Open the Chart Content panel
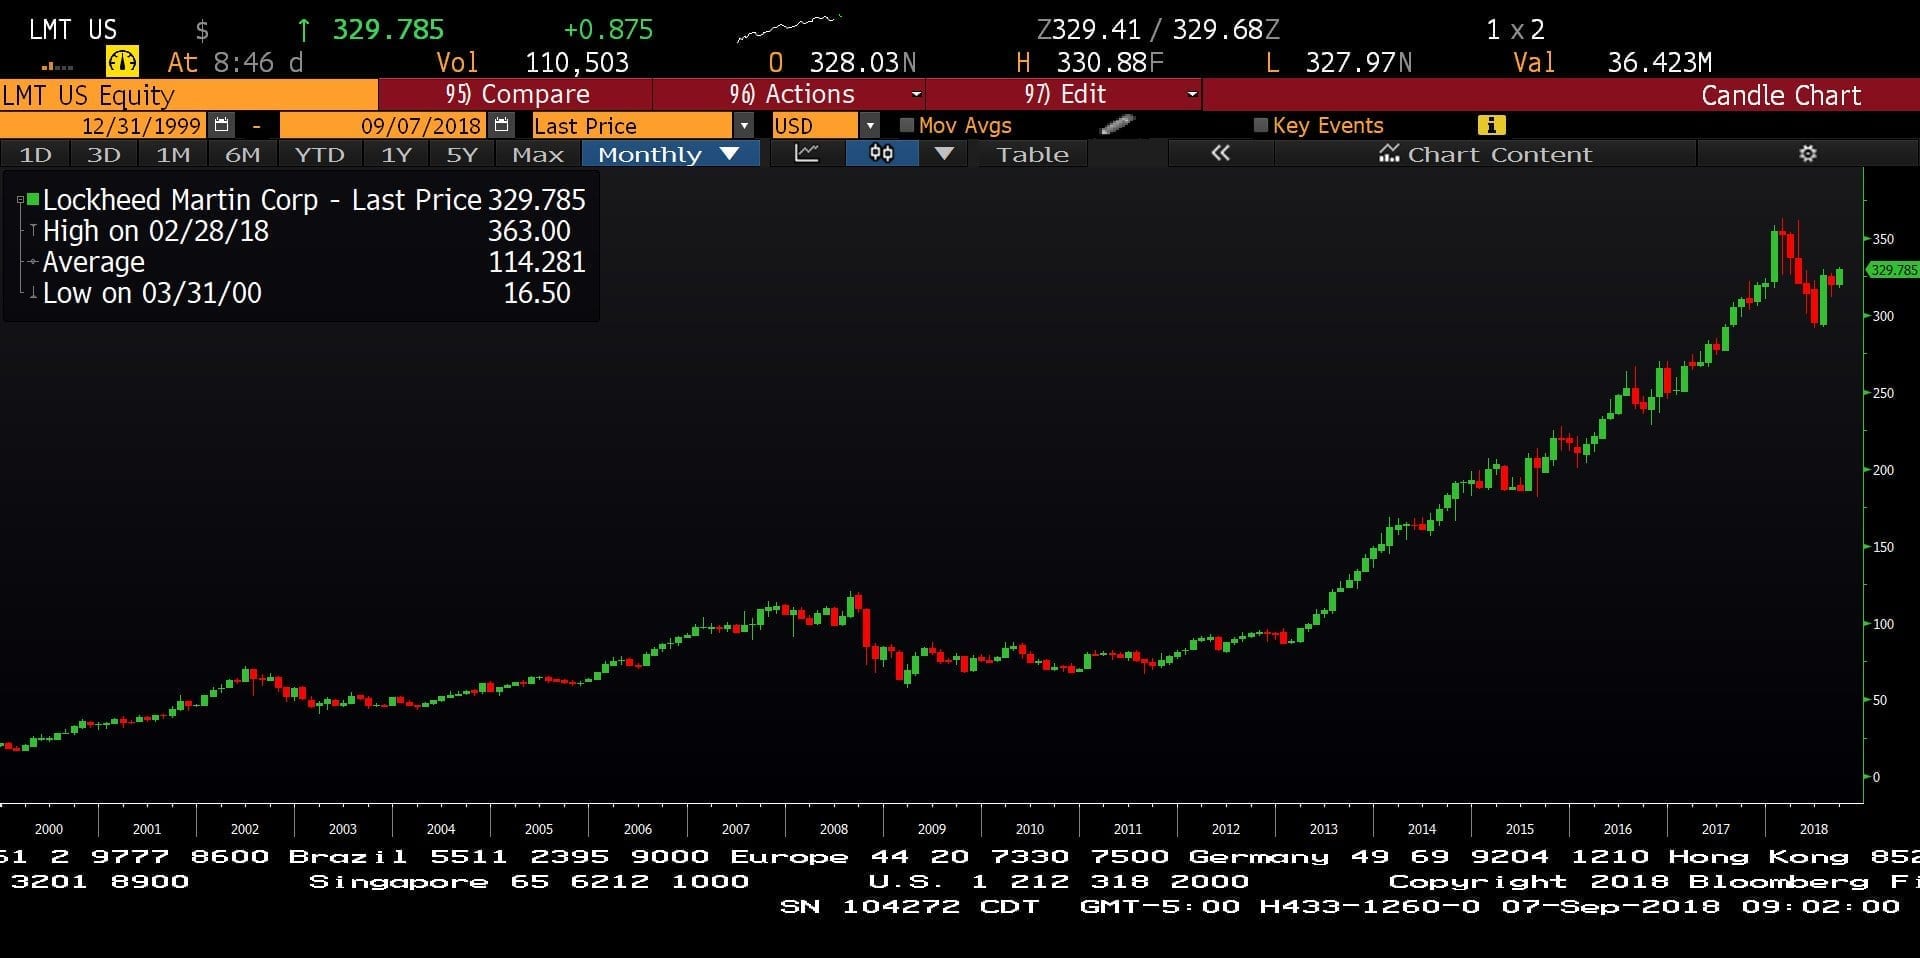 pyautogui.click(x=1485, y=154)
